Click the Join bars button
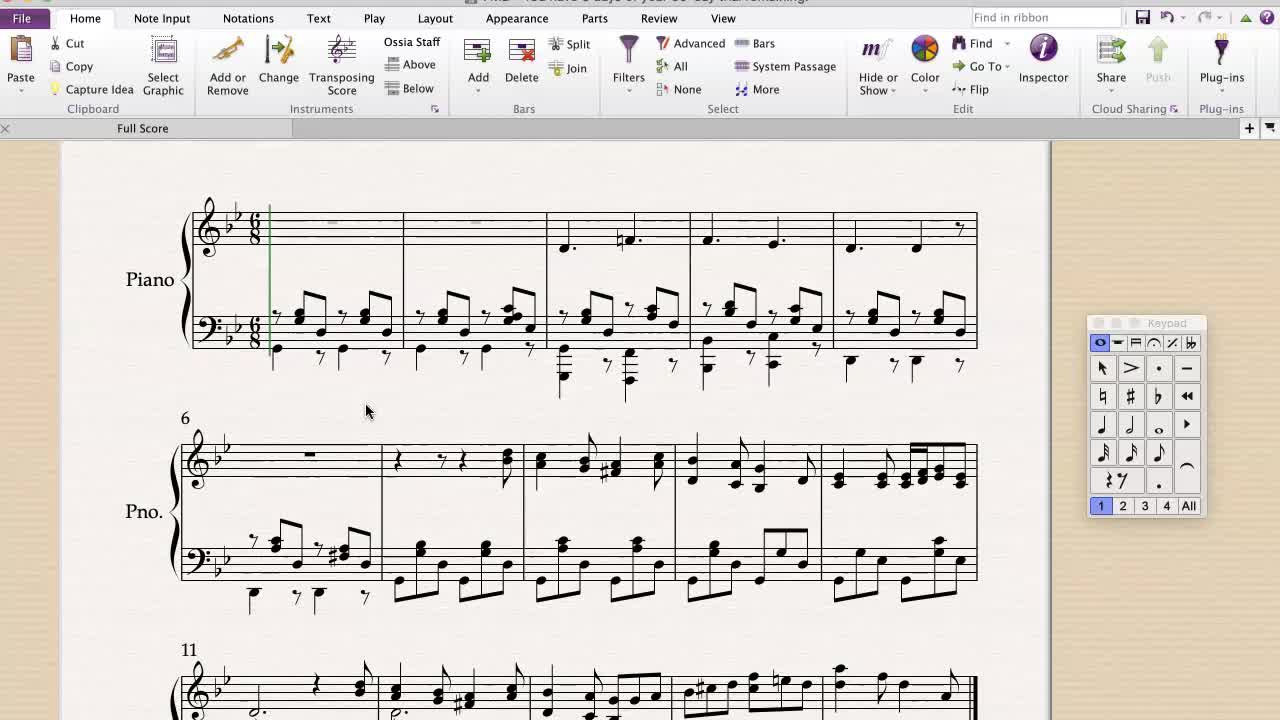Image resolution: width=1280 pixels, height=720 pixels. [x=568, y=69]
